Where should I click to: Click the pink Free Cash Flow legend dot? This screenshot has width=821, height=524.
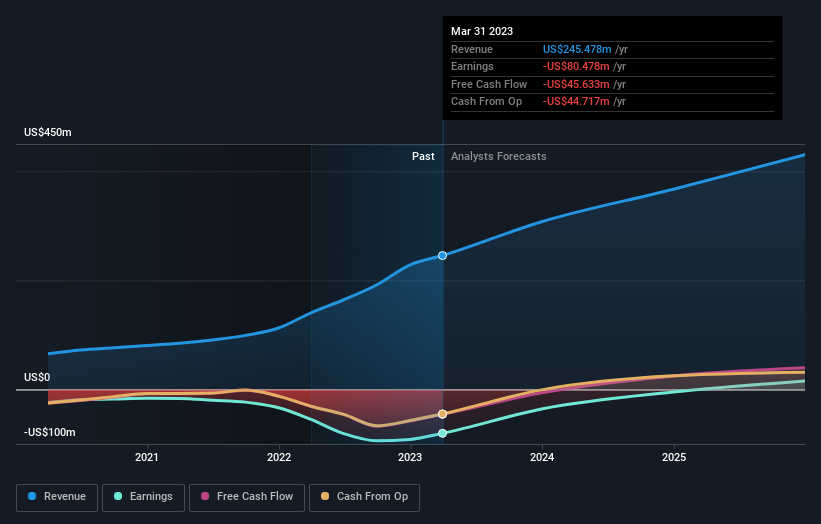click(x=205, y=496)
